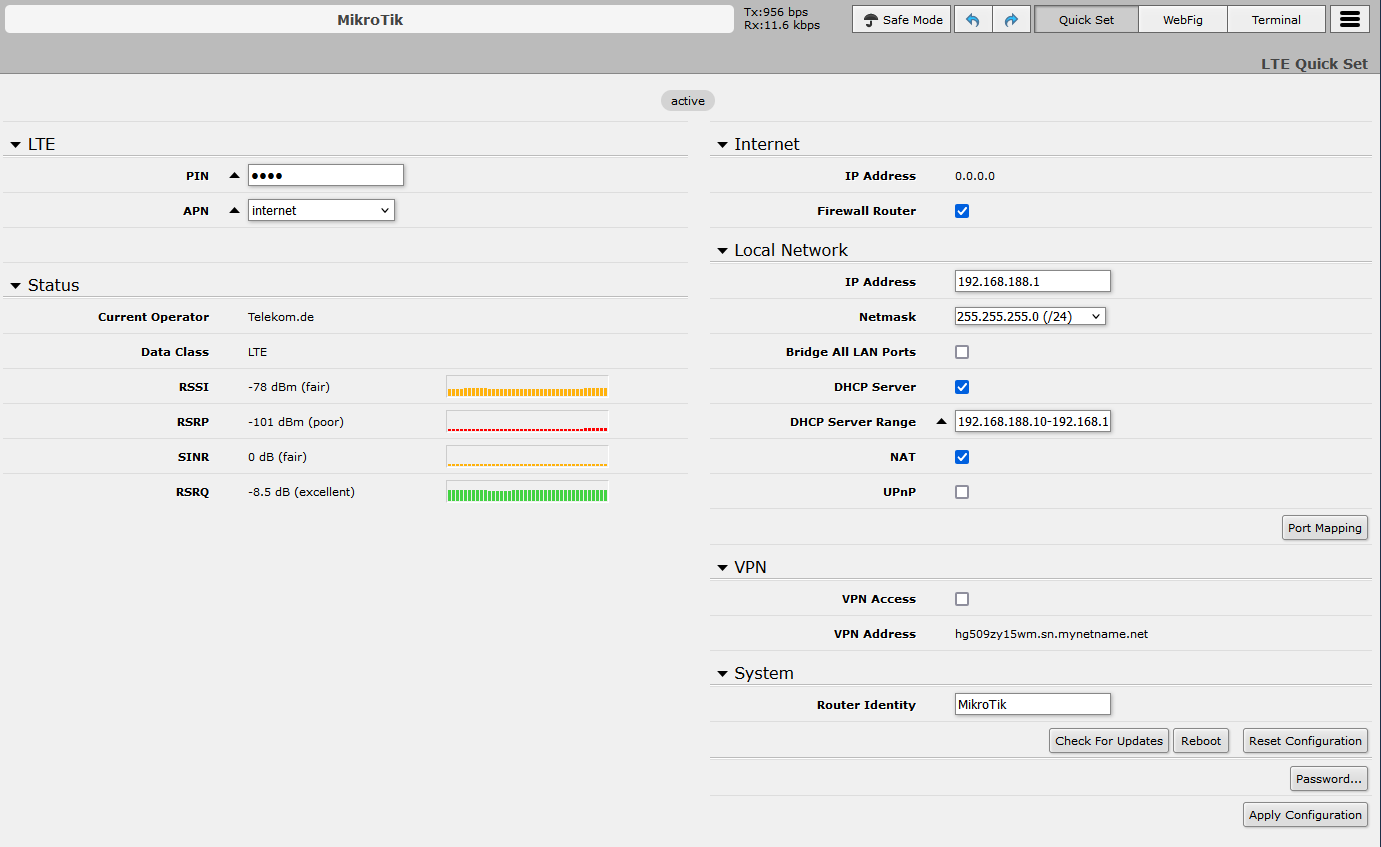Viewport: 1381px width, 847px height.
Task: Enable the UPnP checkbox
Action: pos(962,492)
